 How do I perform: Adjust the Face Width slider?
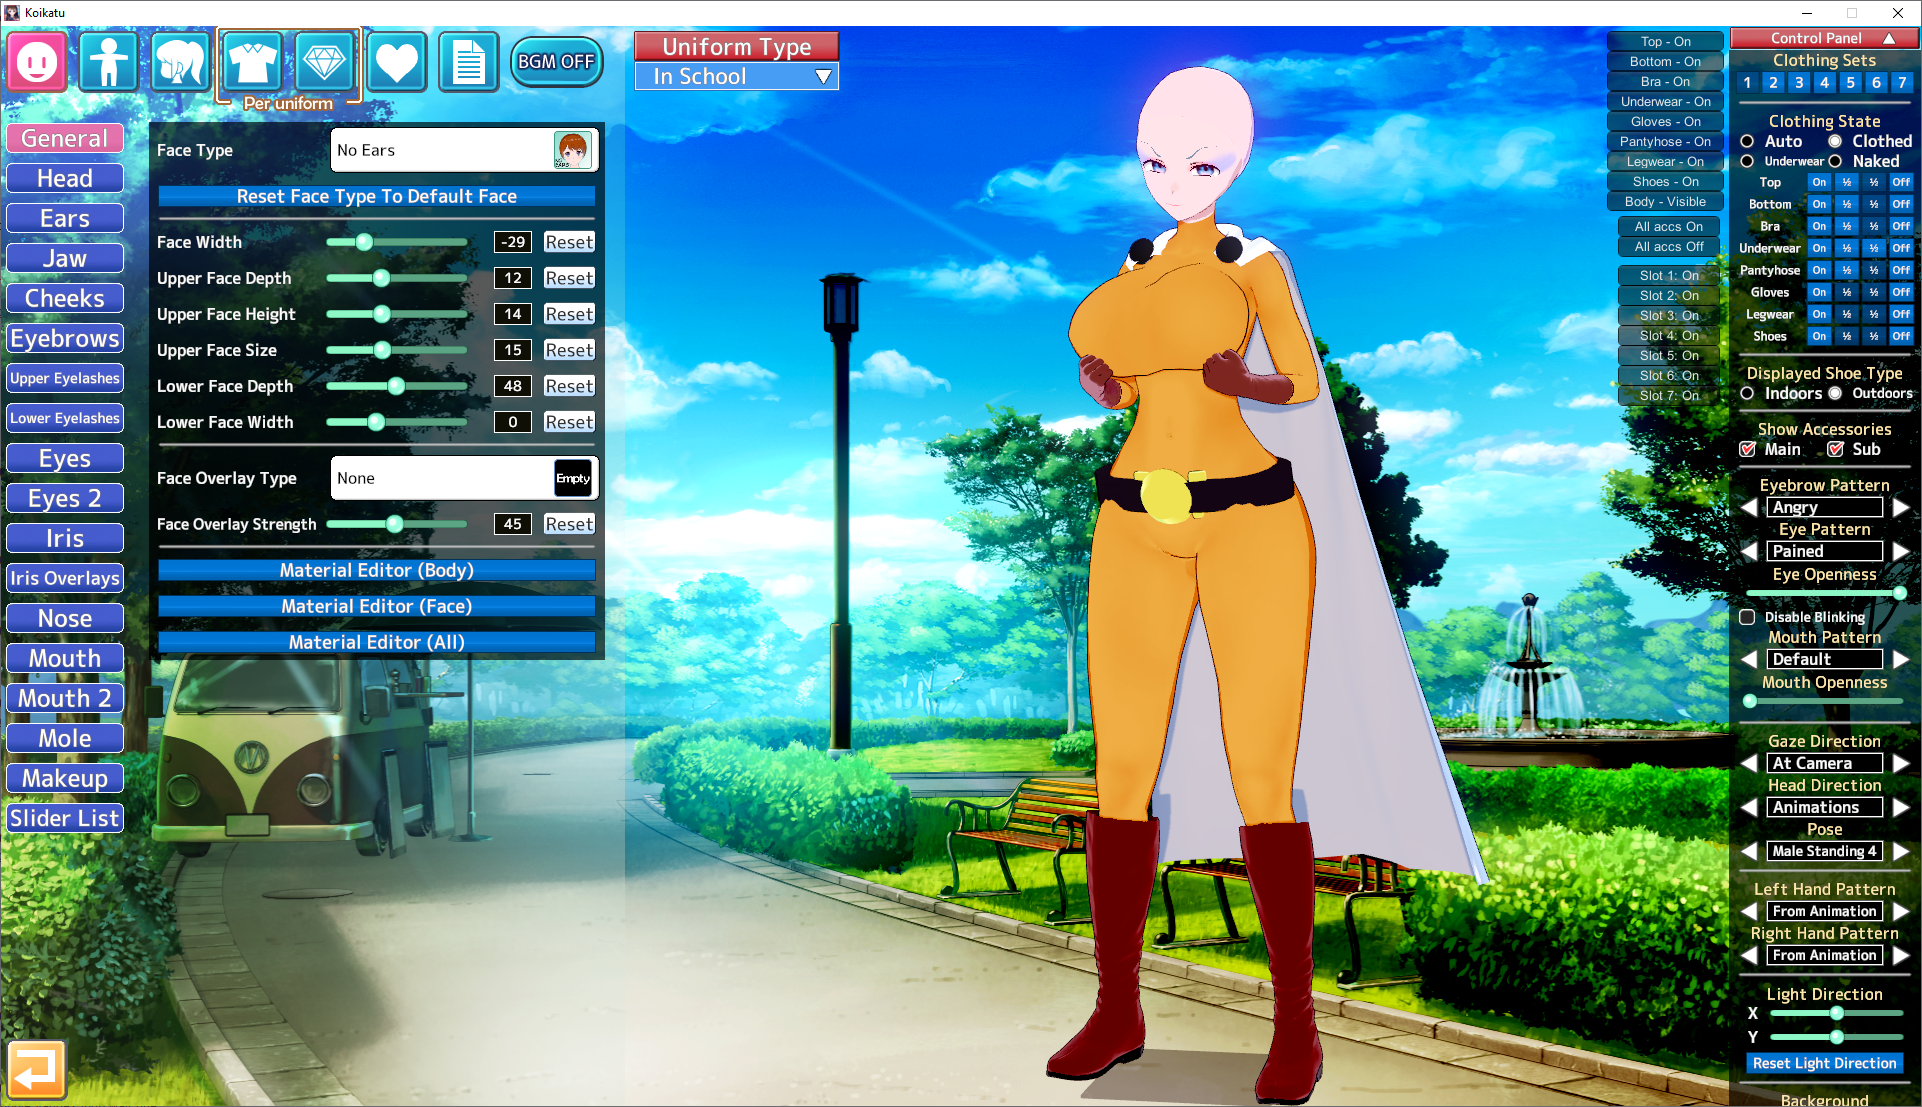(364, 242)
